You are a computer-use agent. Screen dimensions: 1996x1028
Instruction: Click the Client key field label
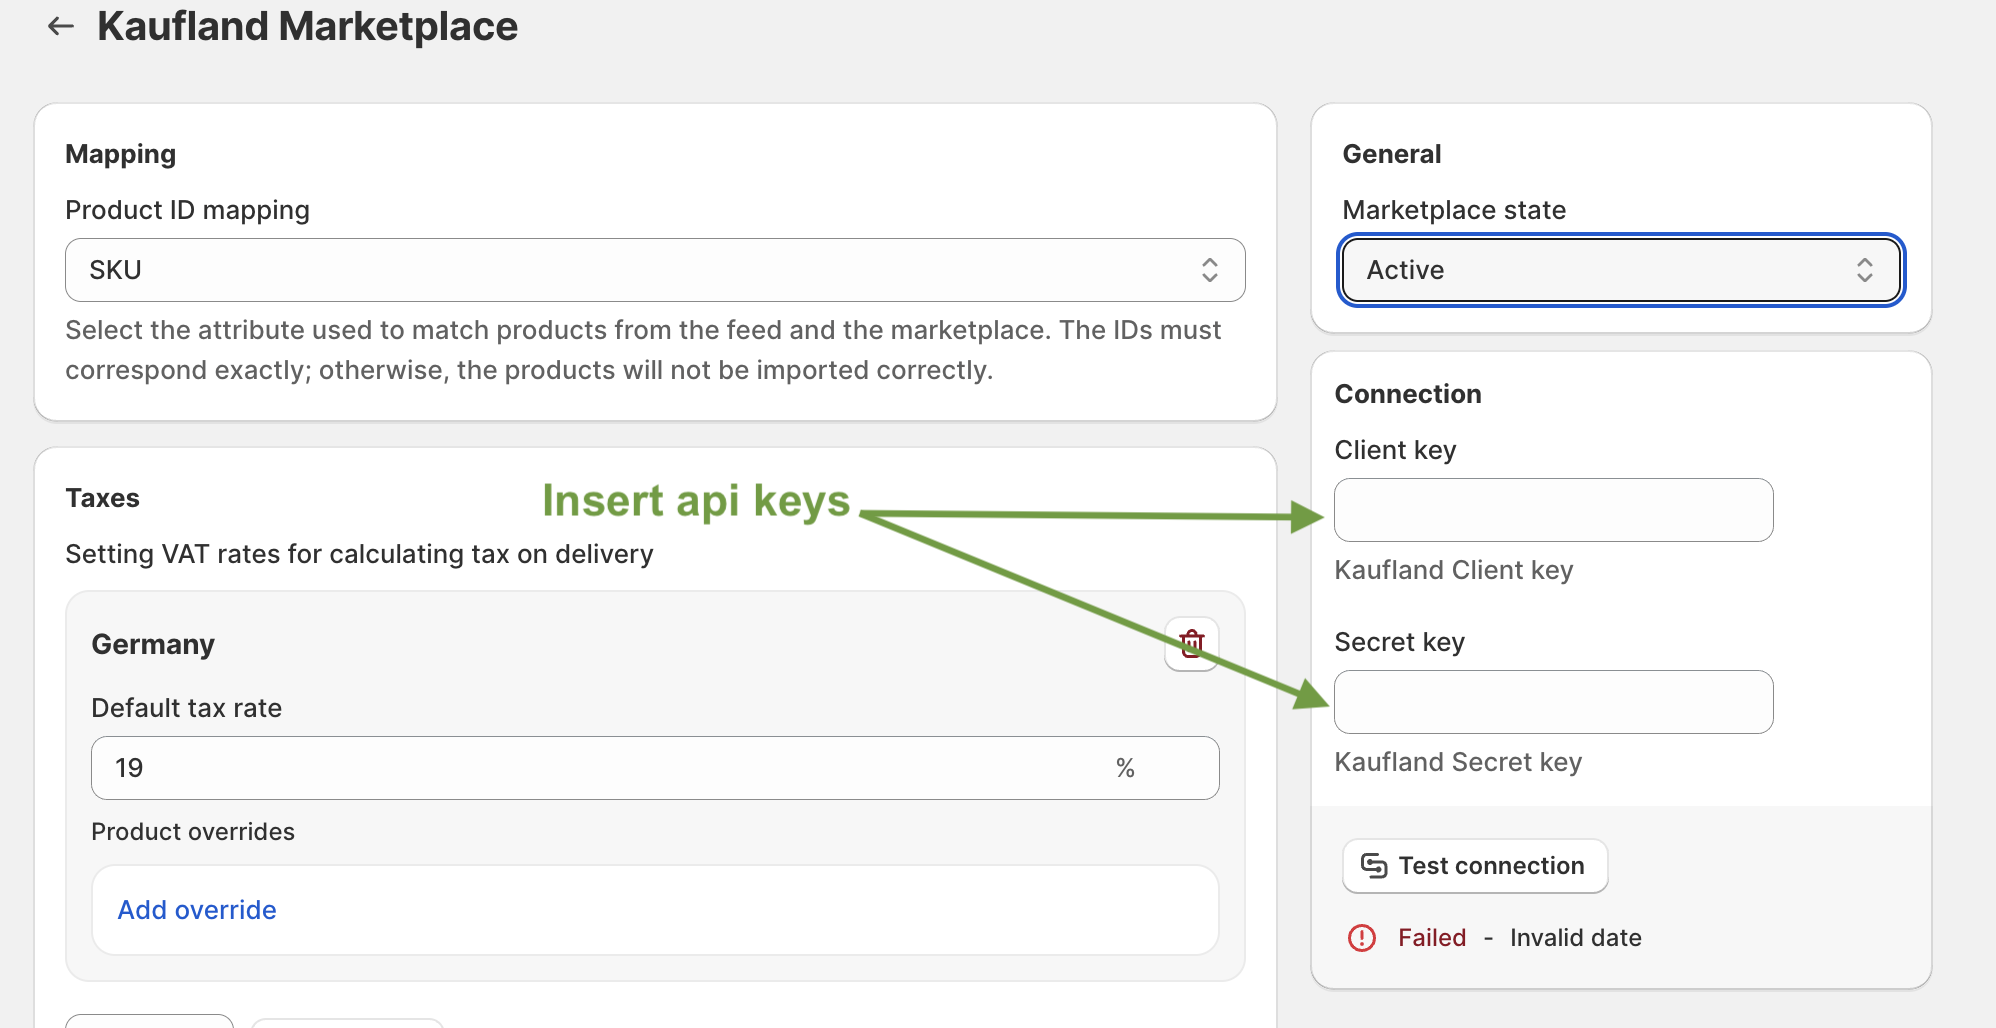tap(1396, 450)
